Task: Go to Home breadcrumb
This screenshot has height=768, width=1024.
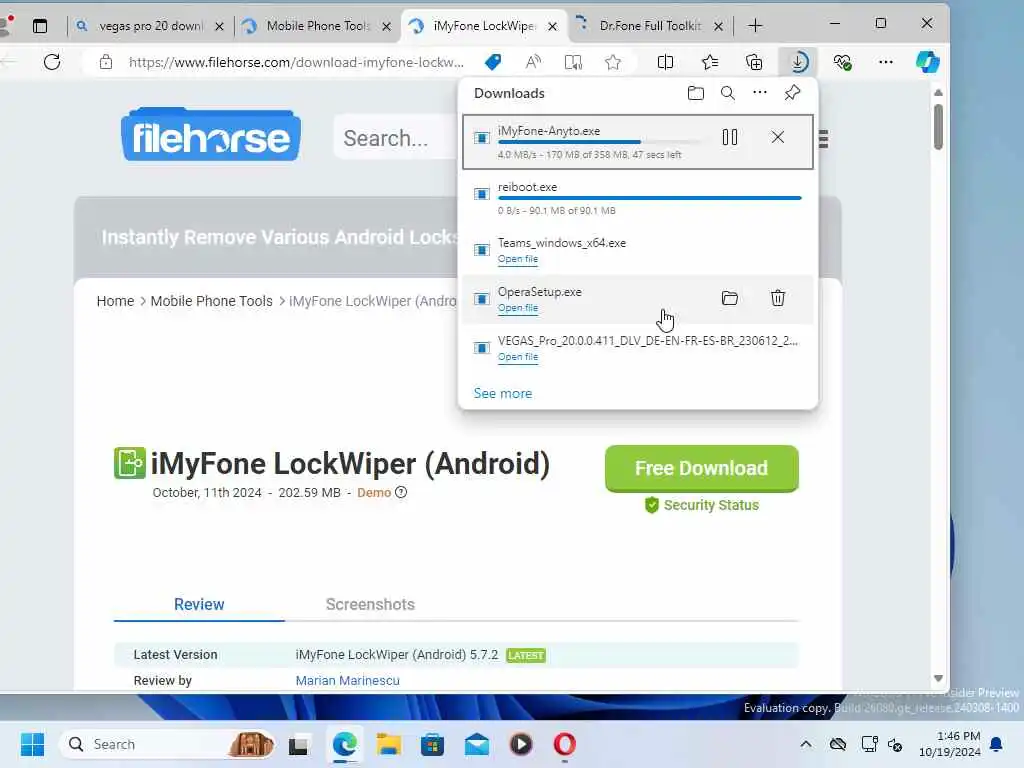Action: coord(115,301)
